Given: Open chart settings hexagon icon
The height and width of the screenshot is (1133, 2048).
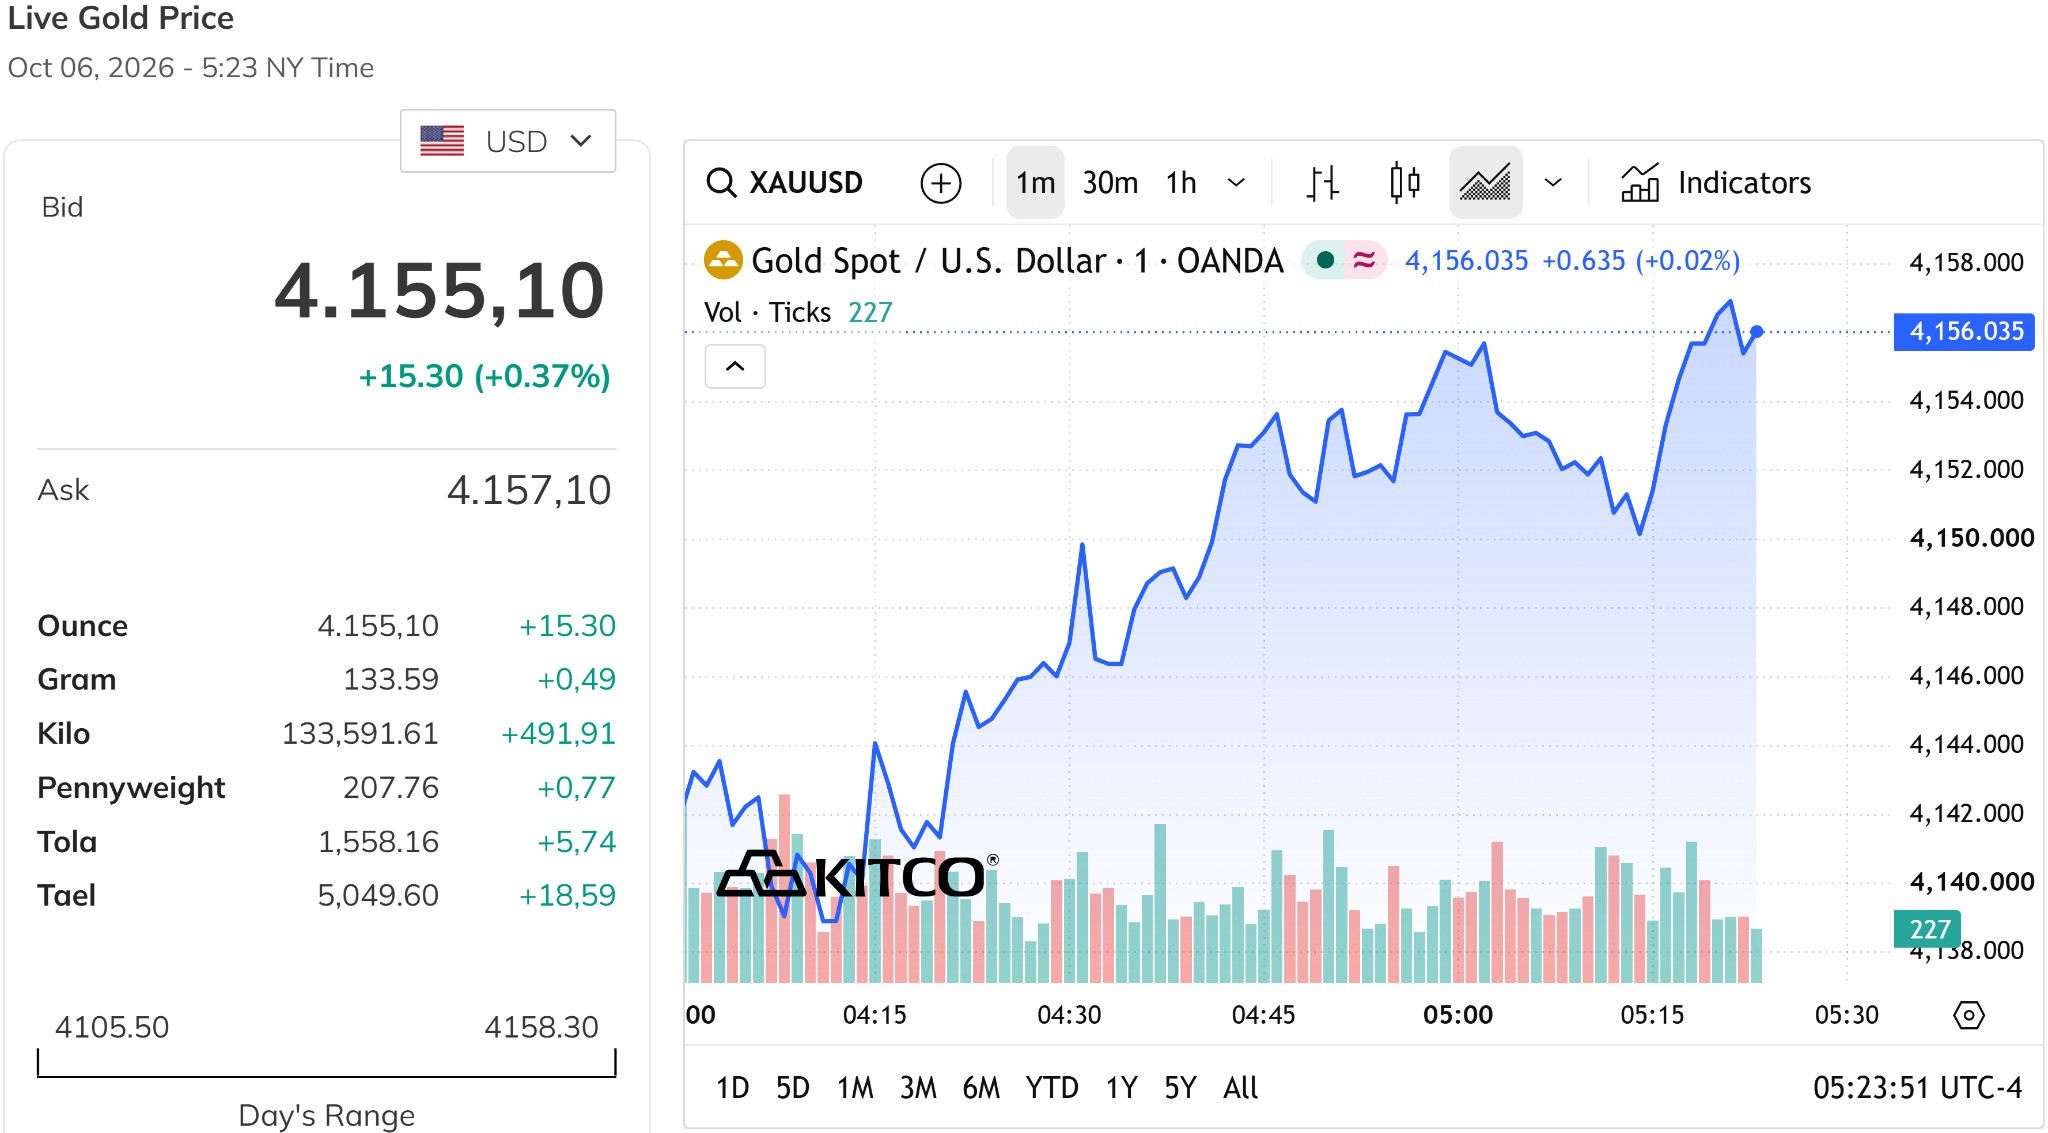Looking at the screenshot, I should [x=1968, y=1016].
